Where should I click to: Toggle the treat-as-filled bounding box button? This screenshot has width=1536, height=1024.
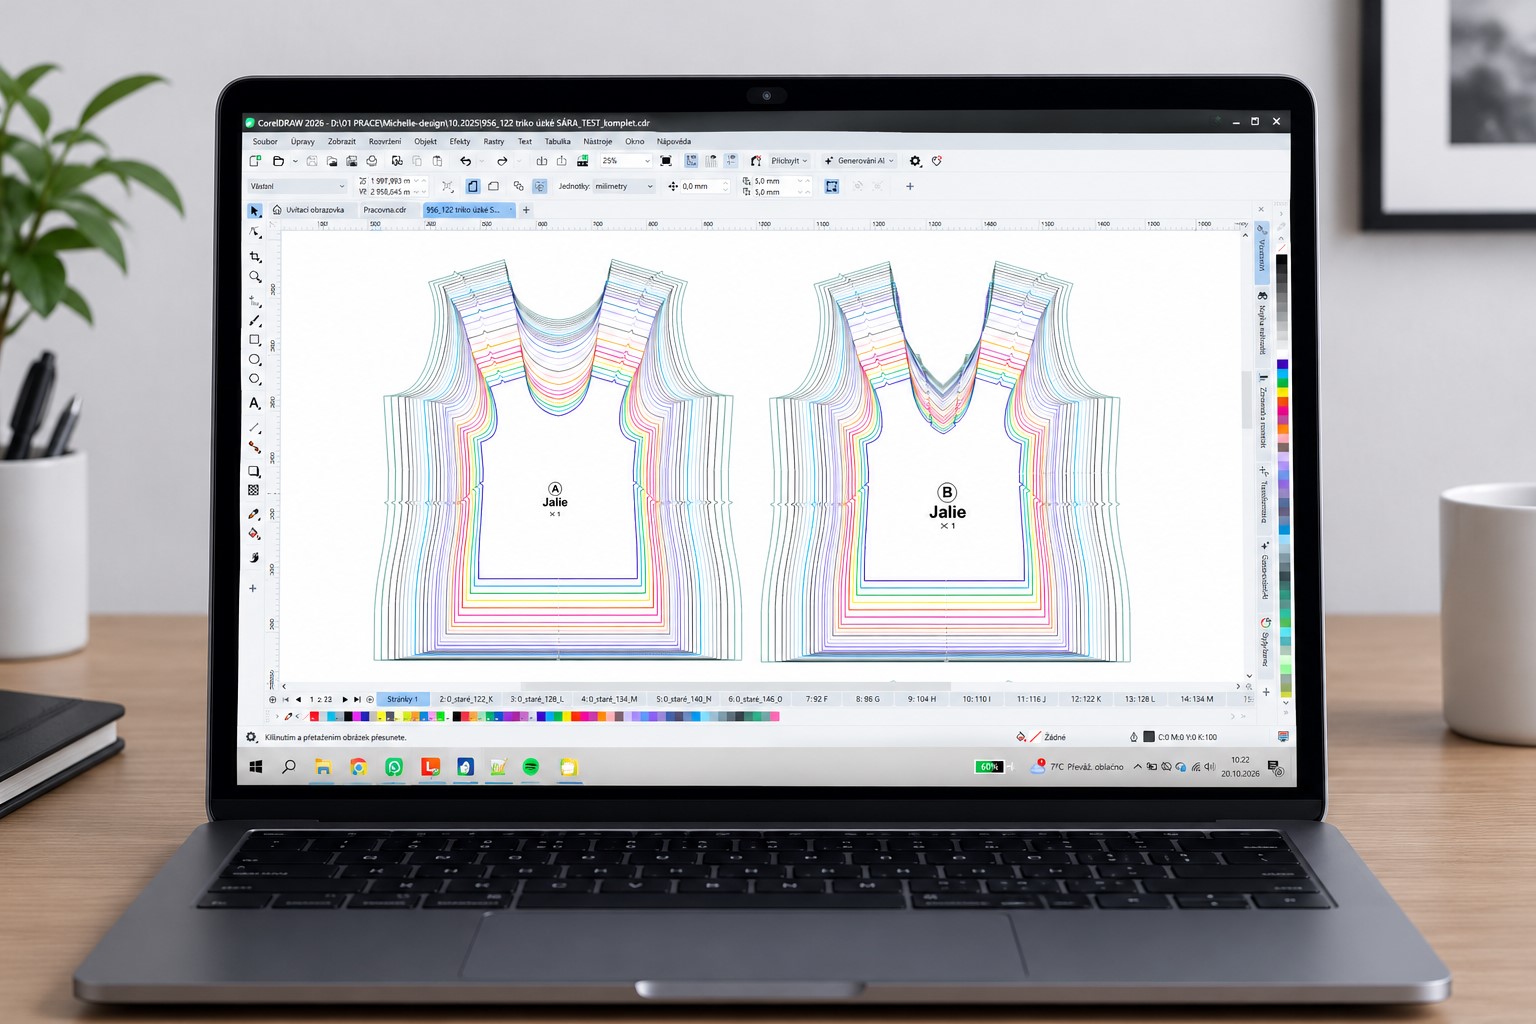pos(831,186)
